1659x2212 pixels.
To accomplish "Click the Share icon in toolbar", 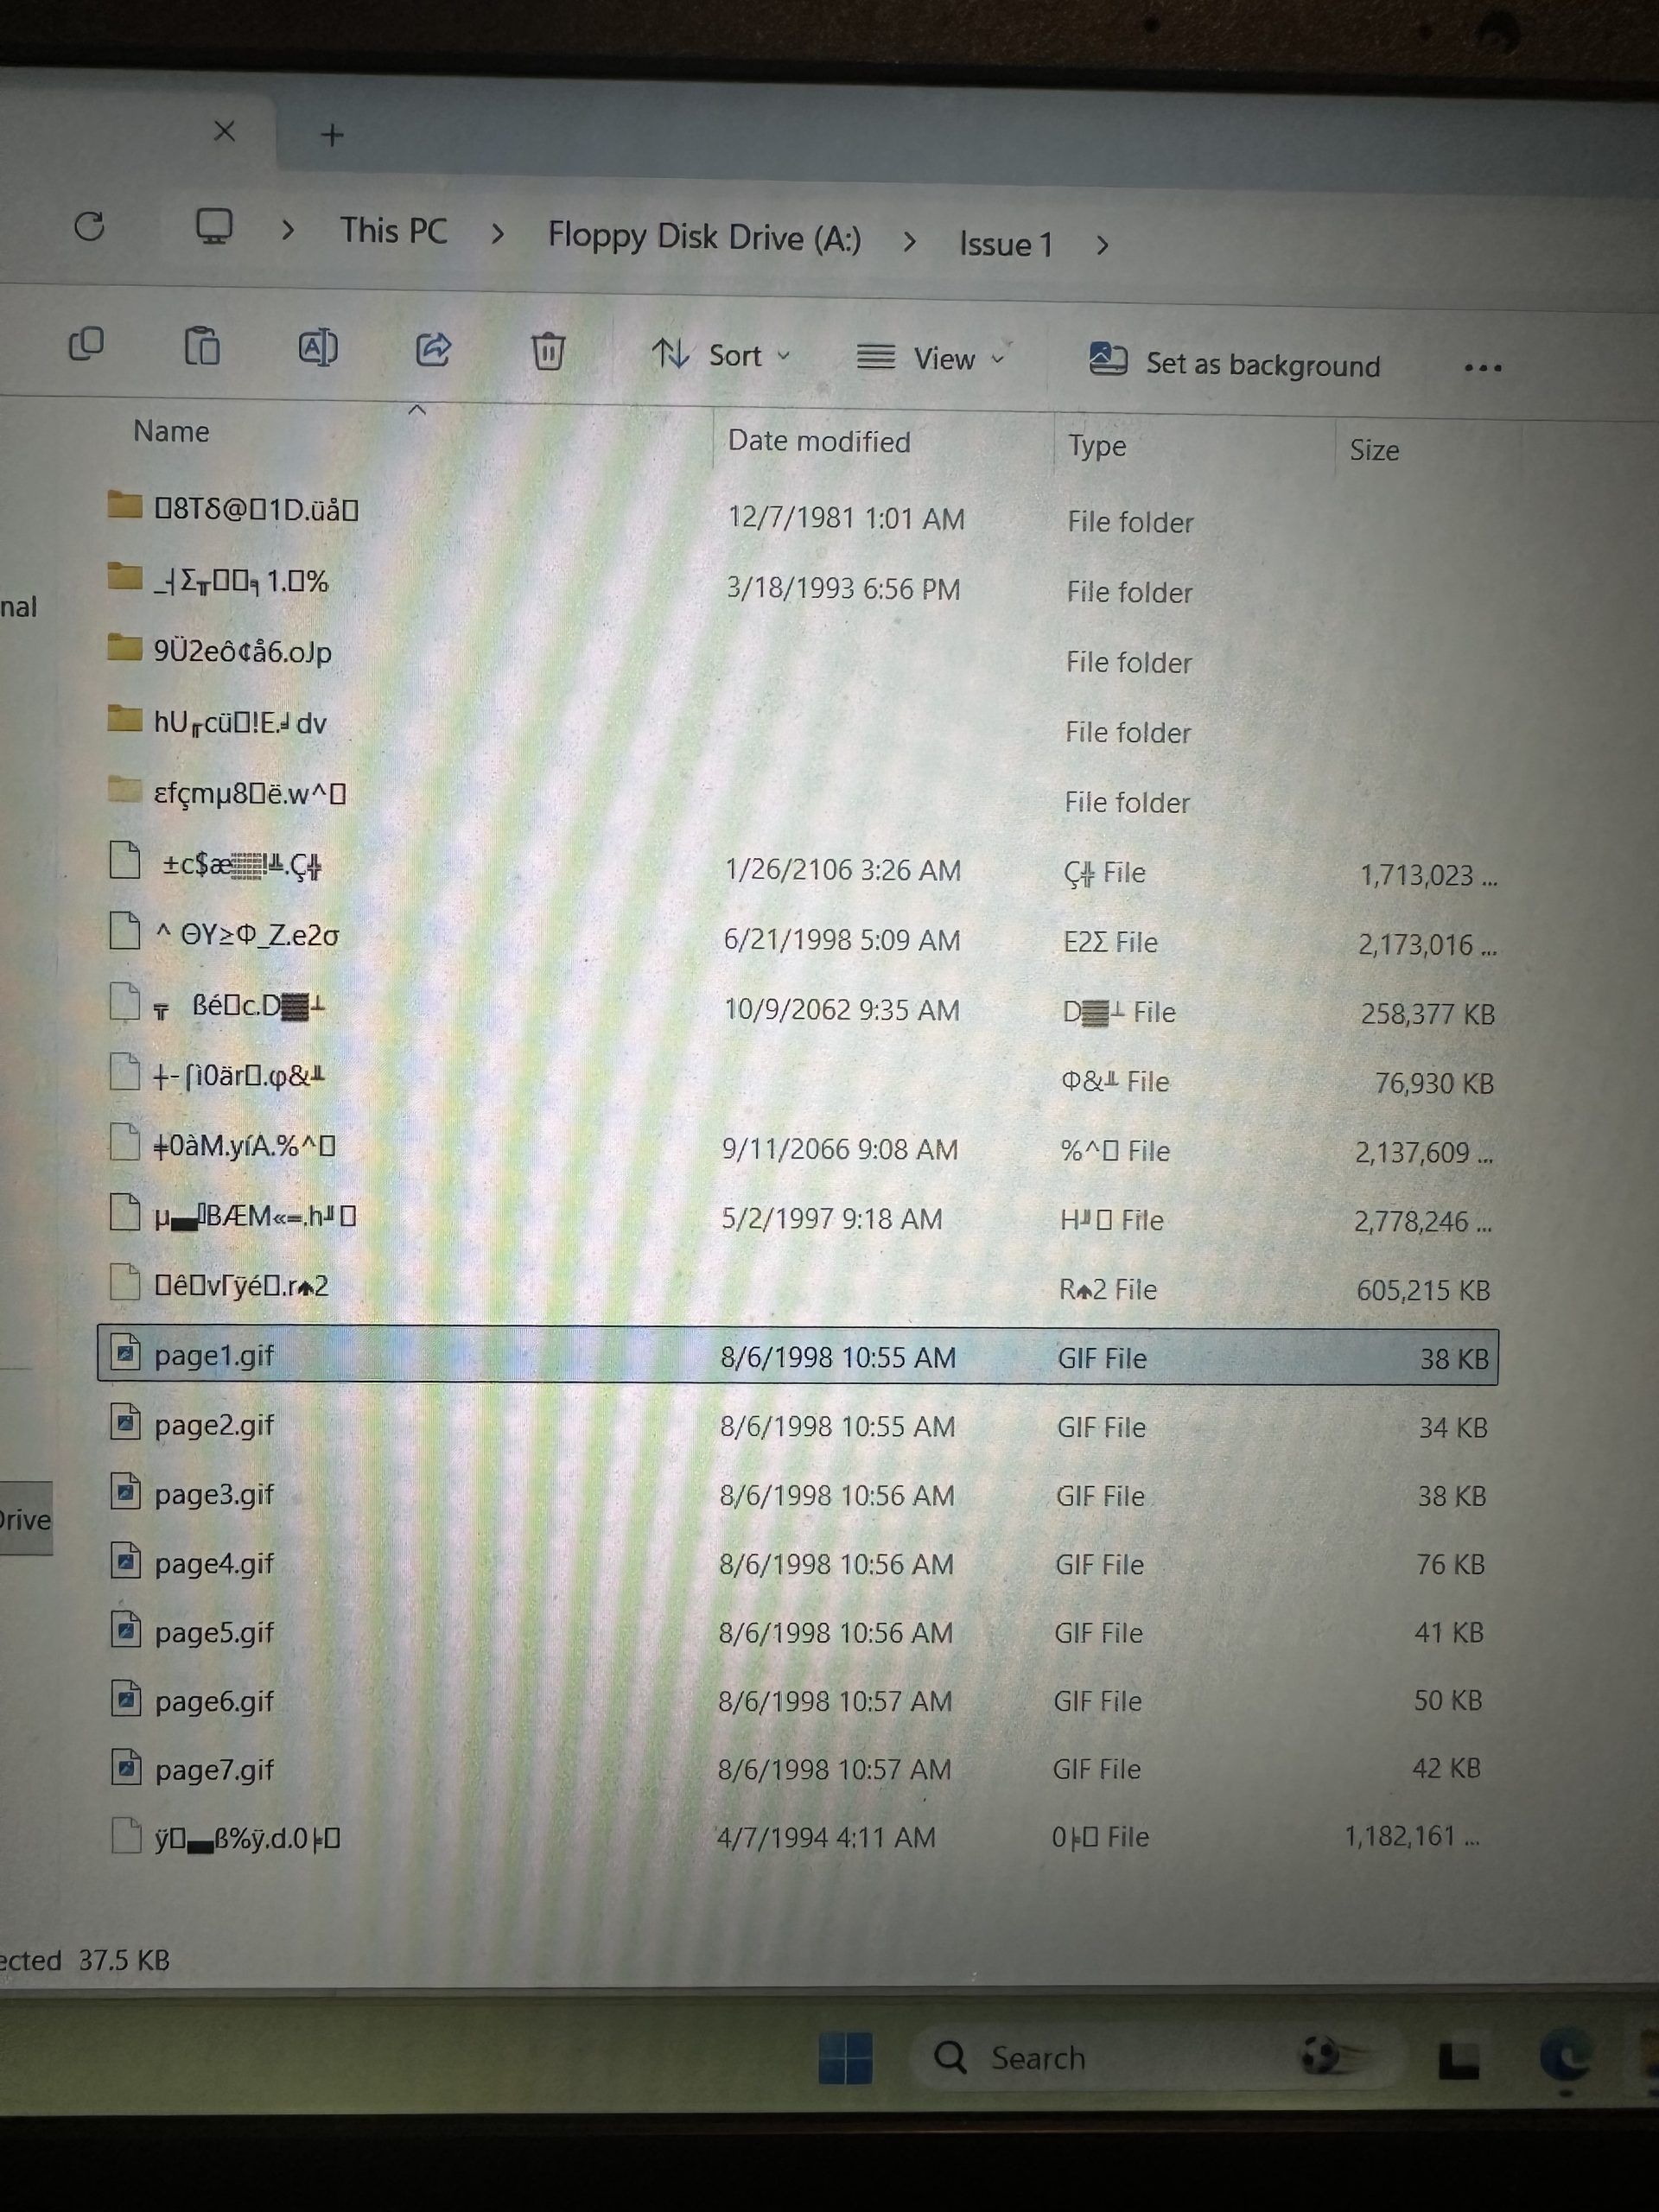I will pyautogui.click(x=433, y=350).
